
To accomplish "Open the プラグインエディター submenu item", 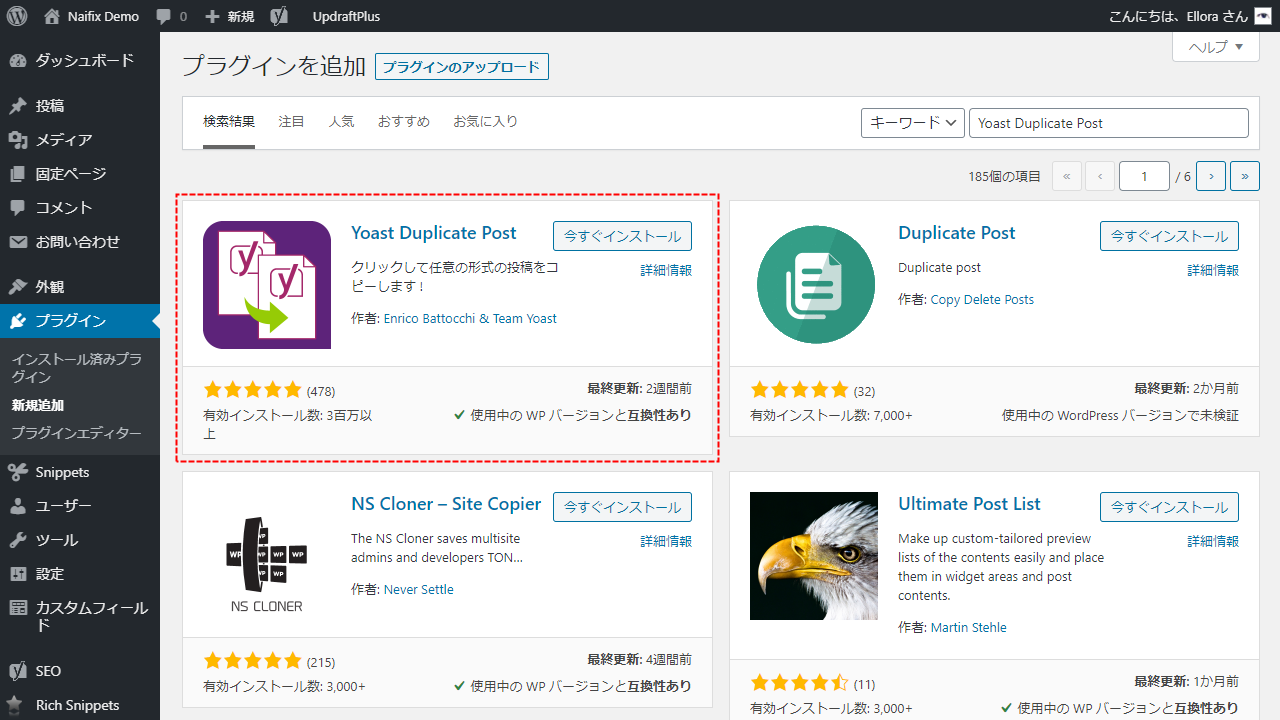I will pos(76,433).
